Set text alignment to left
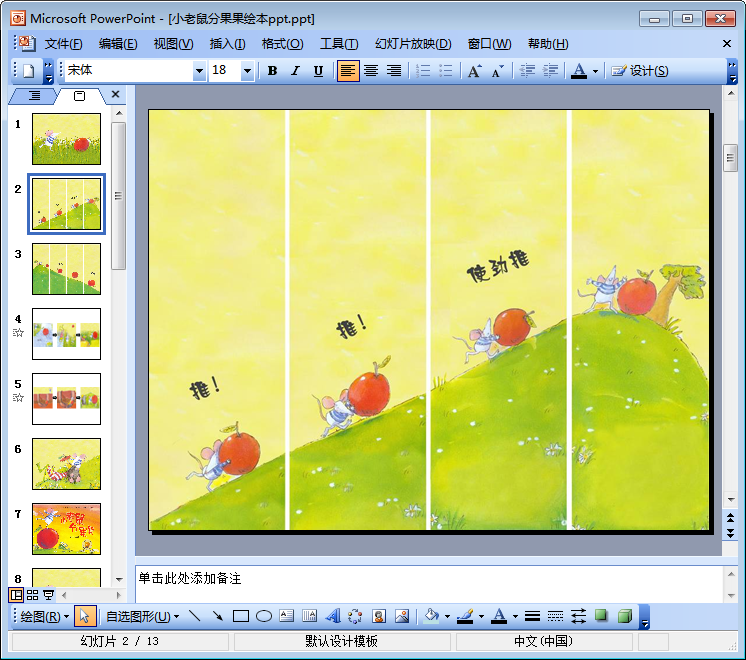 point(348,71)
